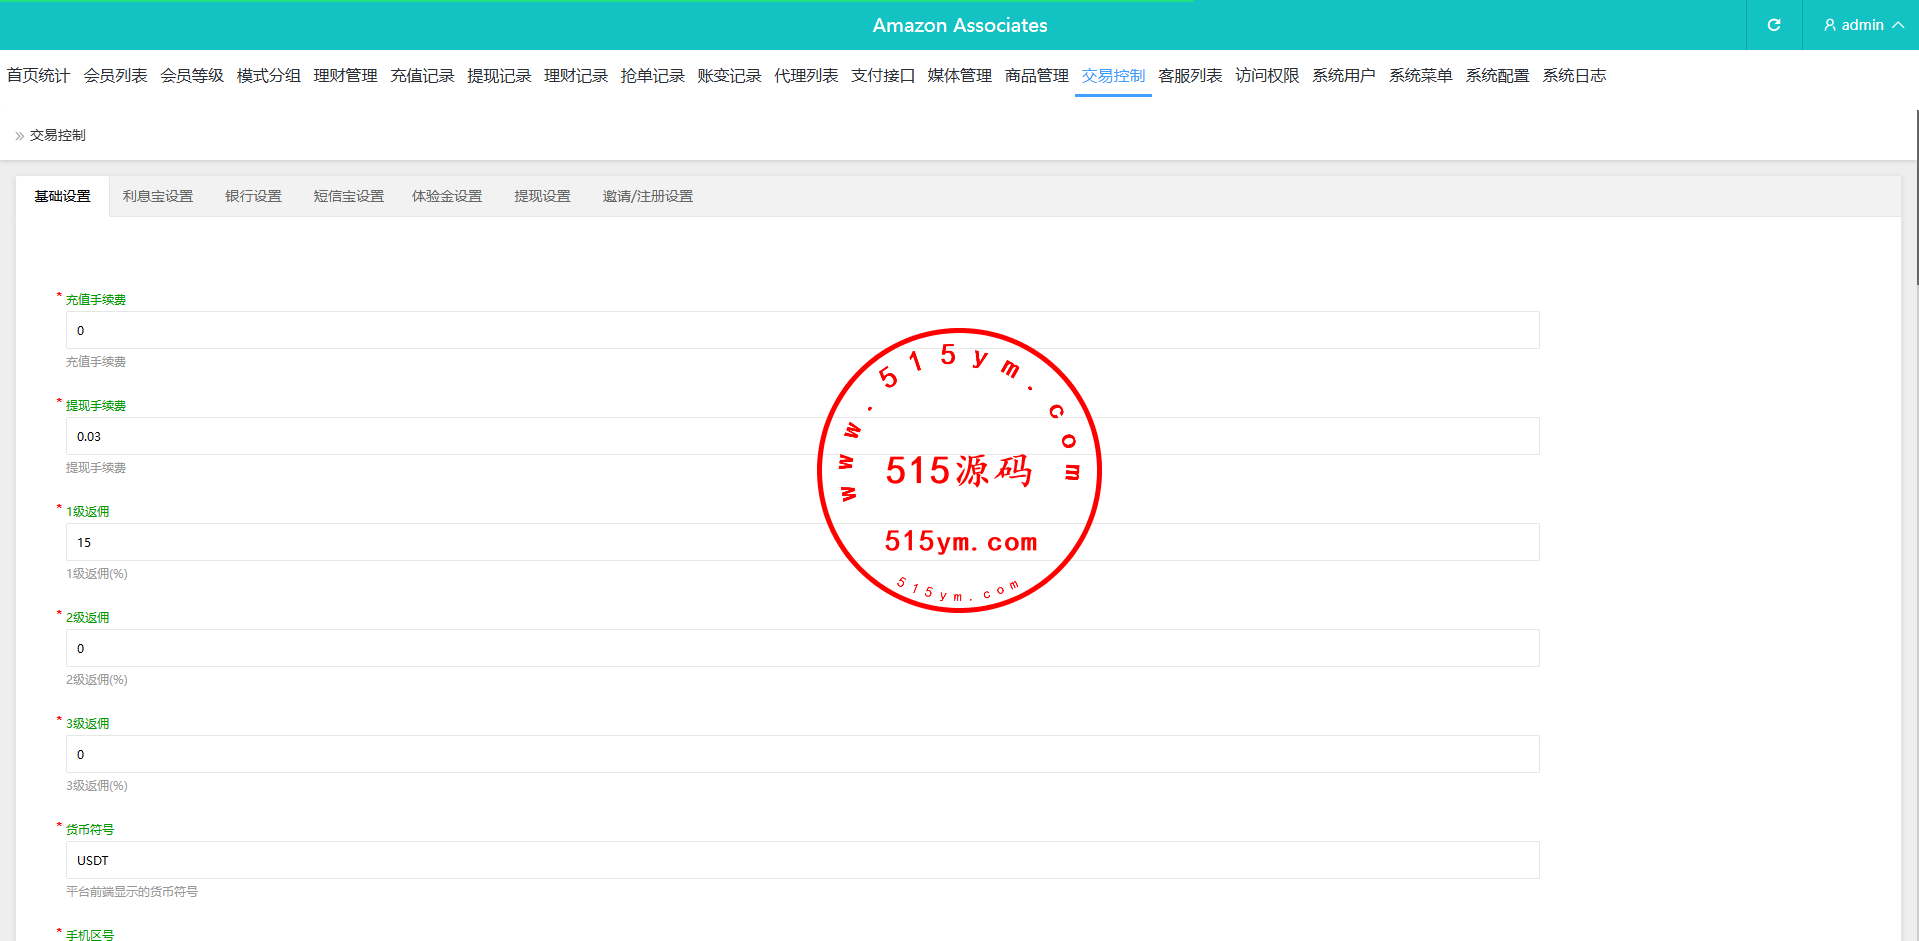
Task: Open 系统日志 in the top navigation
Action: point(1573,76)
